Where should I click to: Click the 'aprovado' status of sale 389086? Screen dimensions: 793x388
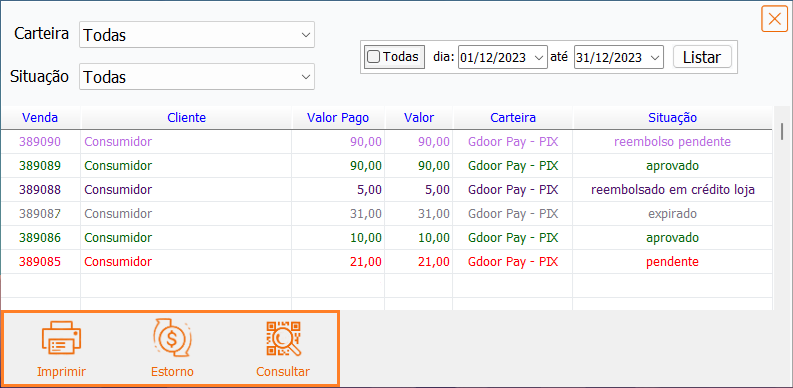pyautogui.click(x=672, y=238)
